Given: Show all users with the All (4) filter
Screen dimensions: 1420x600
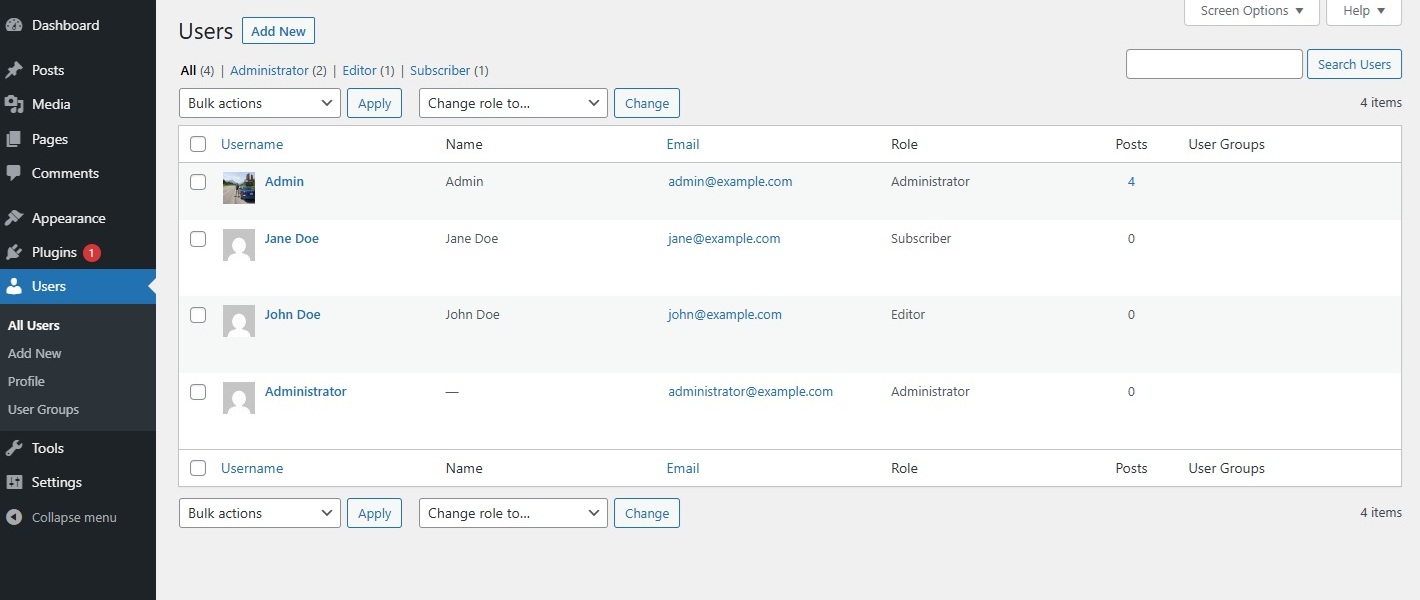Looking at the screenshot, I should point(197,71).
